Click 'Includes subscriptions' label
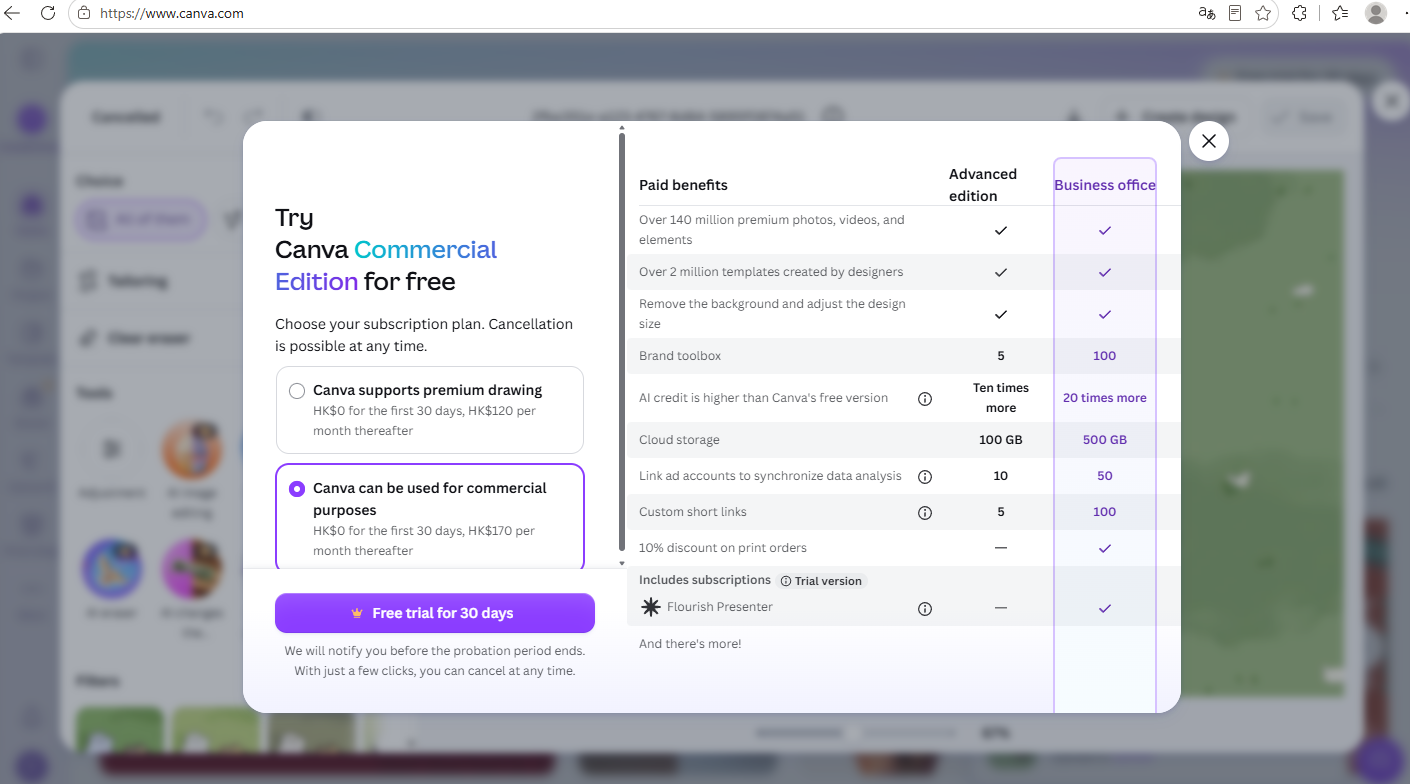 (x=705, y=580)
